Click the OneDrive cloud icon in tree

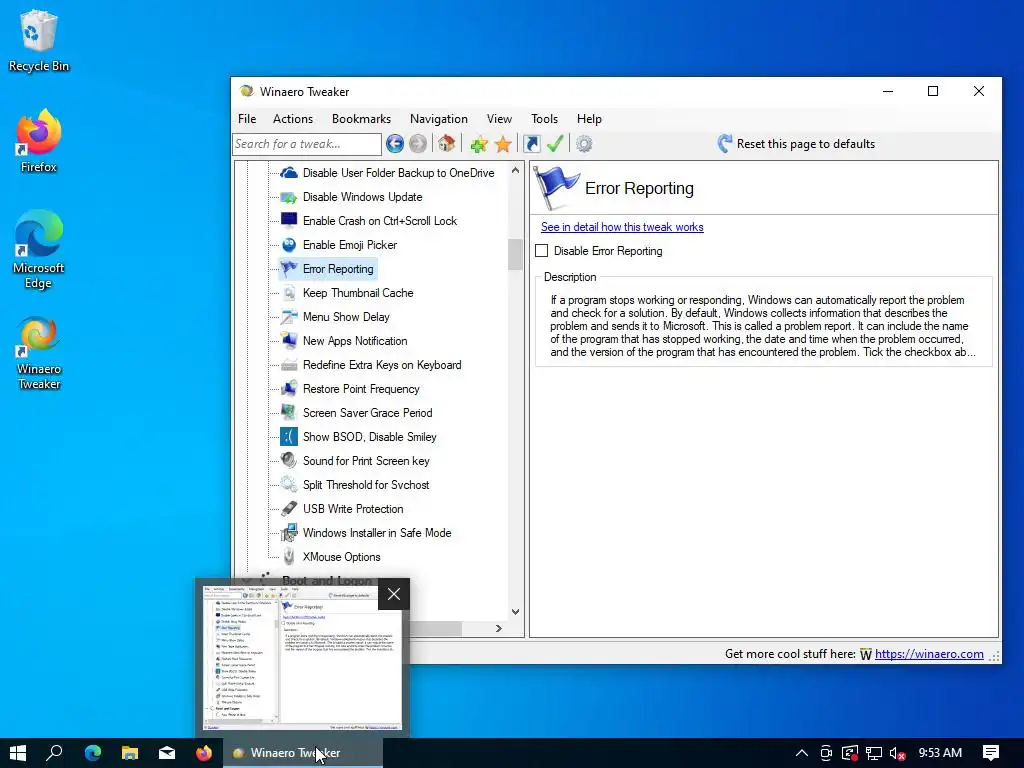289,172
